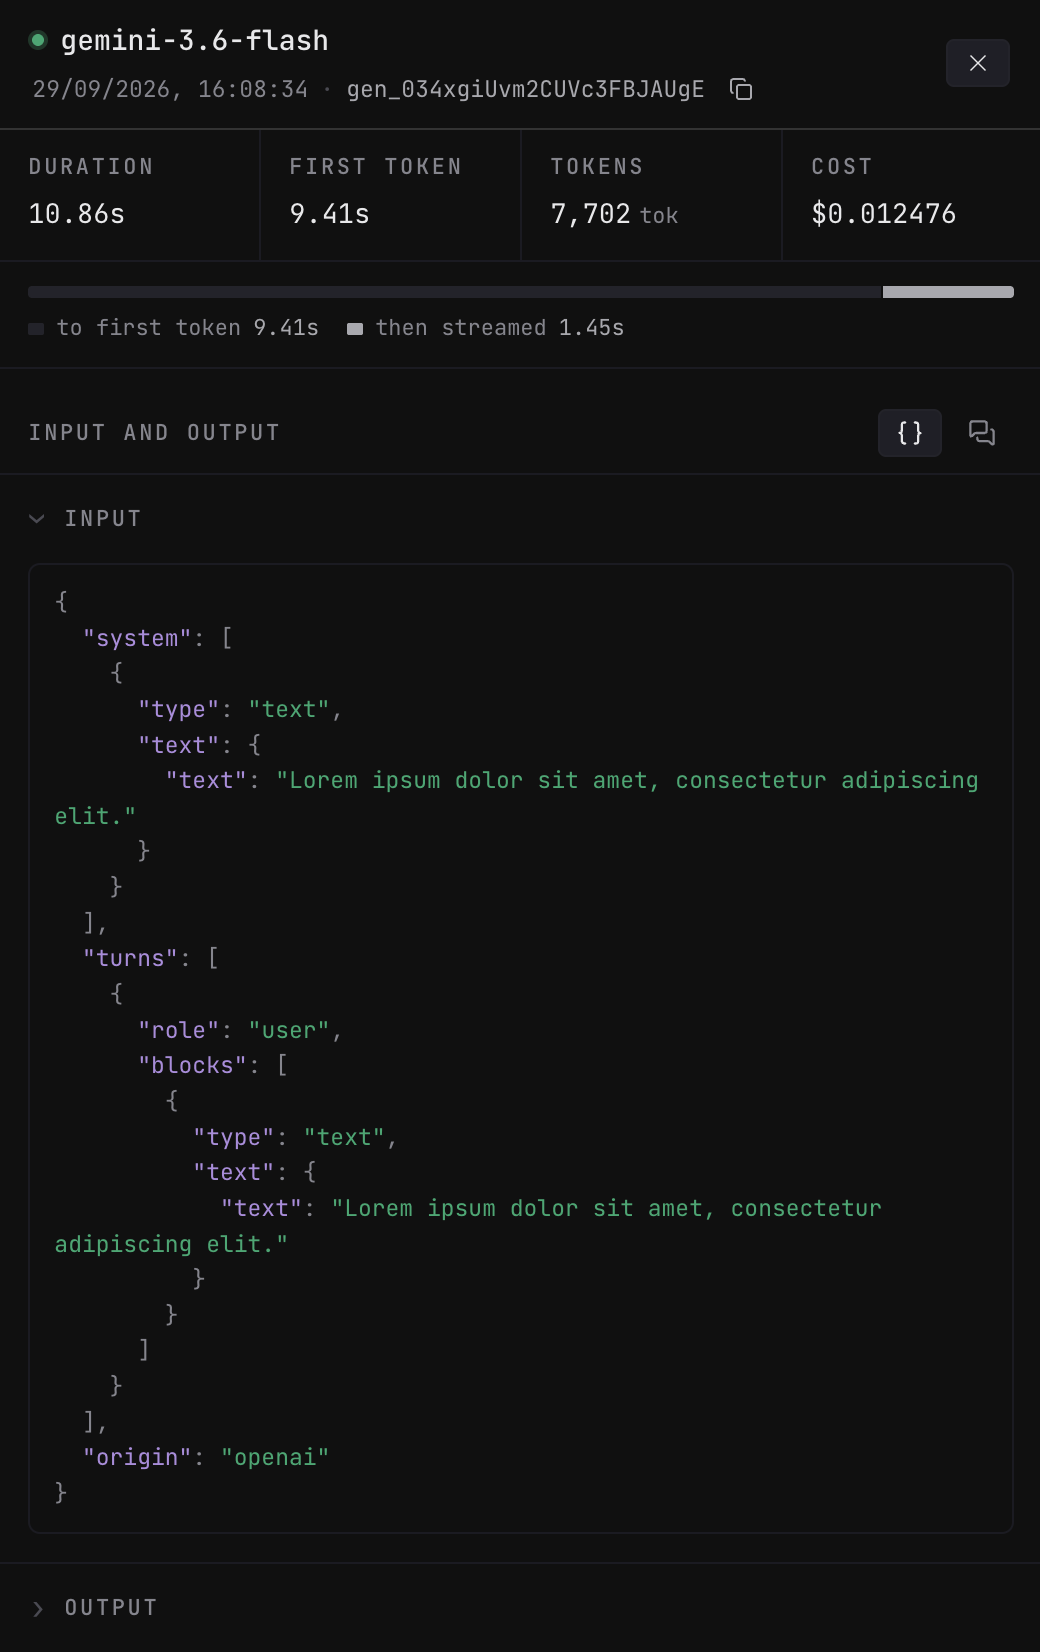Switch to chat conversation view
The width and height of the screenshot is (1040, 1652).
click(982, 433)
